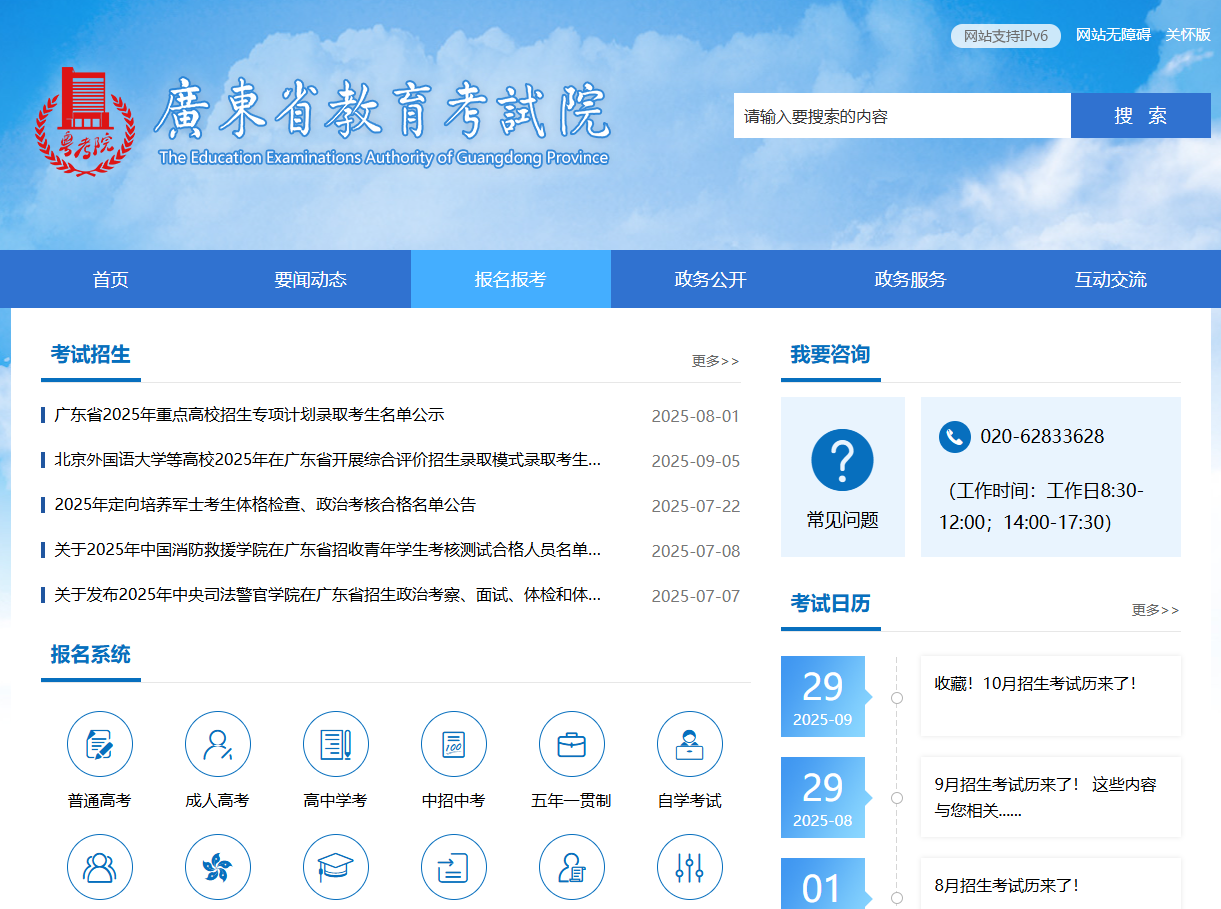This screenshot has width=1221, height=909.
Task: Open the 普通高考 registration icon
Action: point(100,744)
